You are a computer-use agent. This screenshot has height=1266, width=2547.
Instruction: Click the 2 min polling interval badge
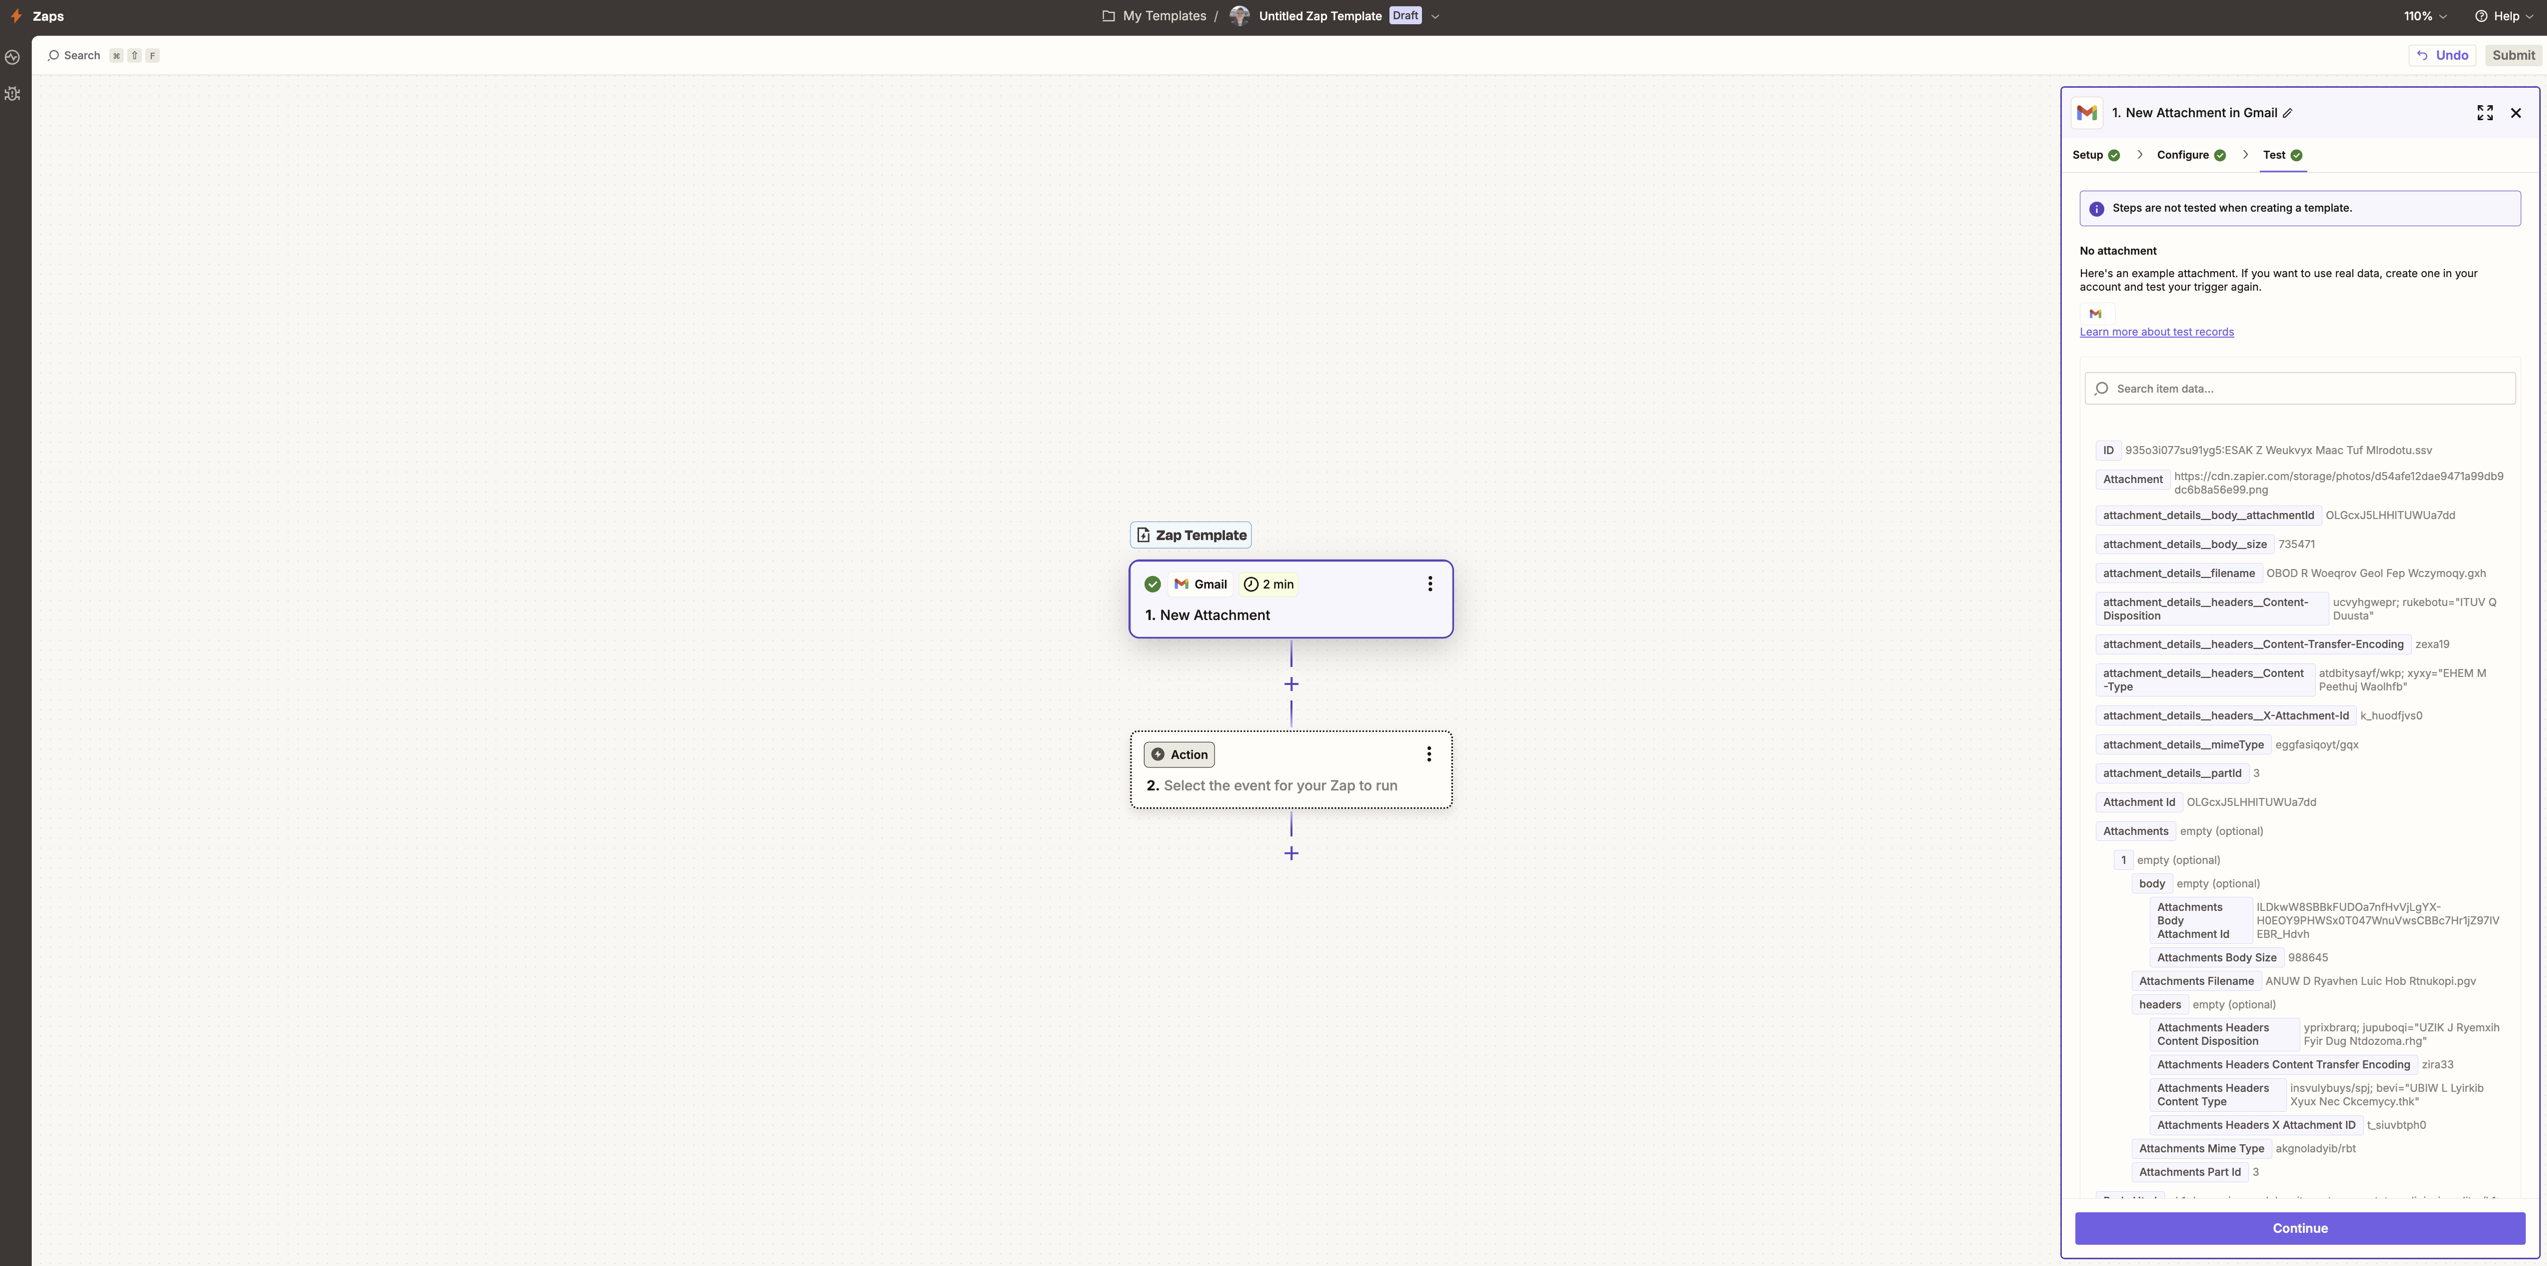coord(1268,584)
